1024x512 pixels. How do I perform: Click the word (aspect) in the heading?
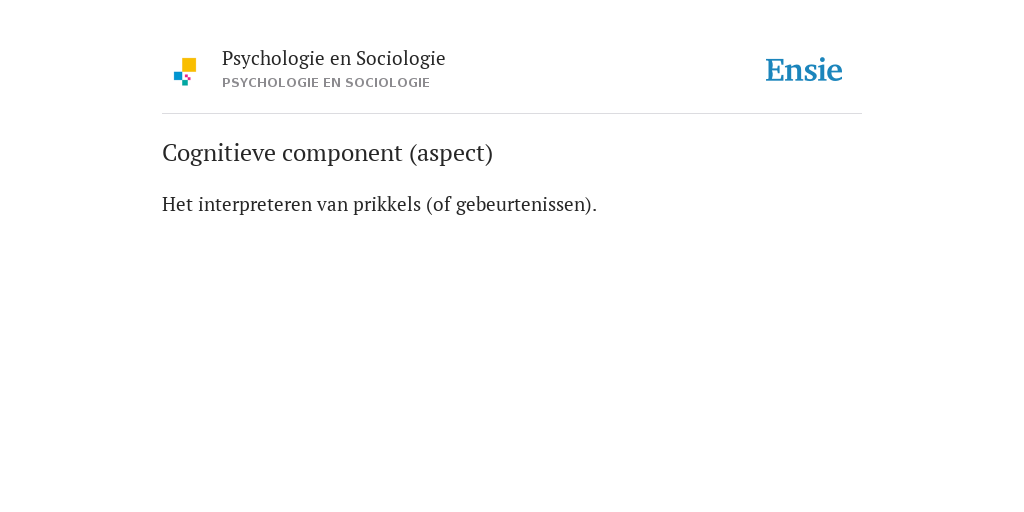[451, 153]
